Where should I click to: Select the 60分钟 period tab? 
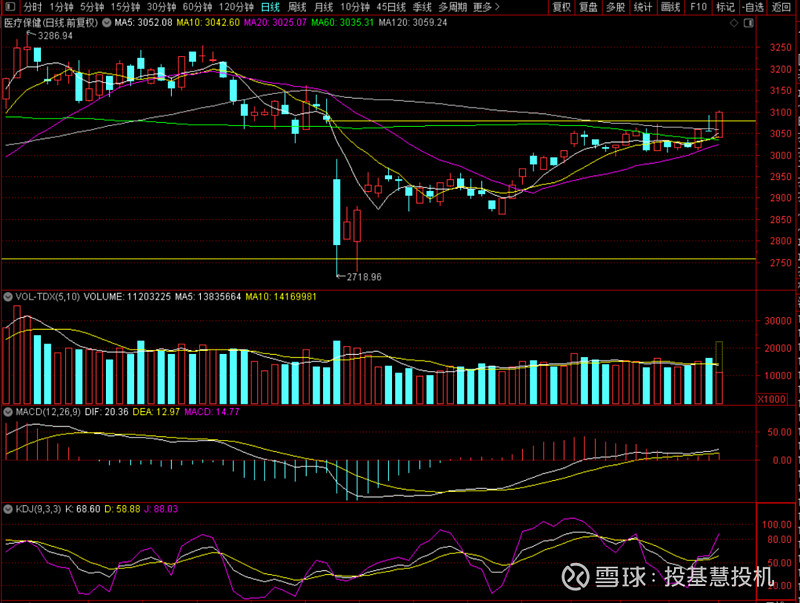[196, 7]
